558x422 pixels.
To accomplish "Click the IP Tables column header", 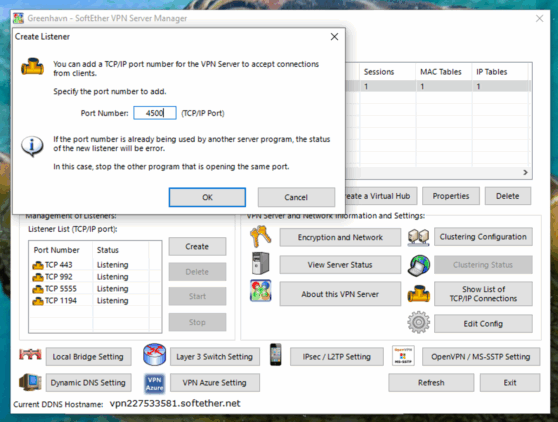I will click(x=500, y=72).
